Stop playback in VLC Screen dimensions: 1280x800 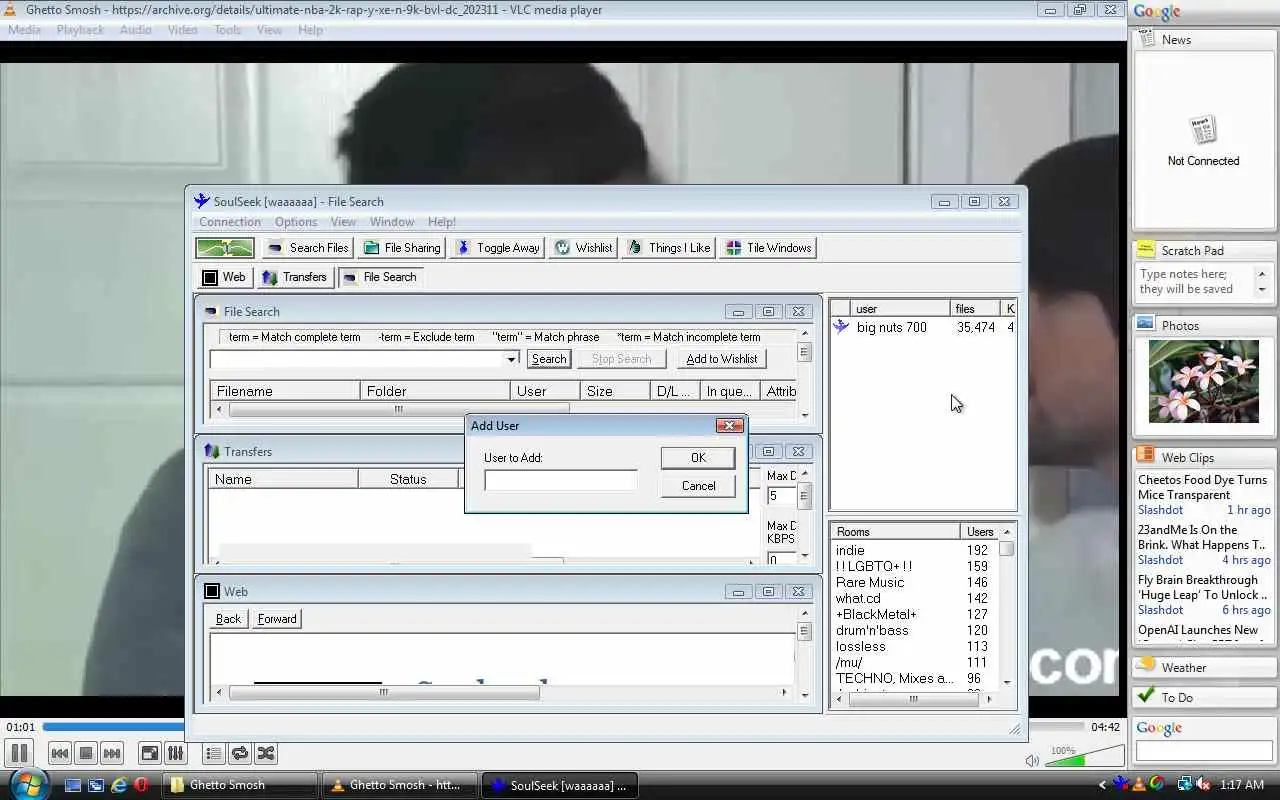[x=86, y=753]
